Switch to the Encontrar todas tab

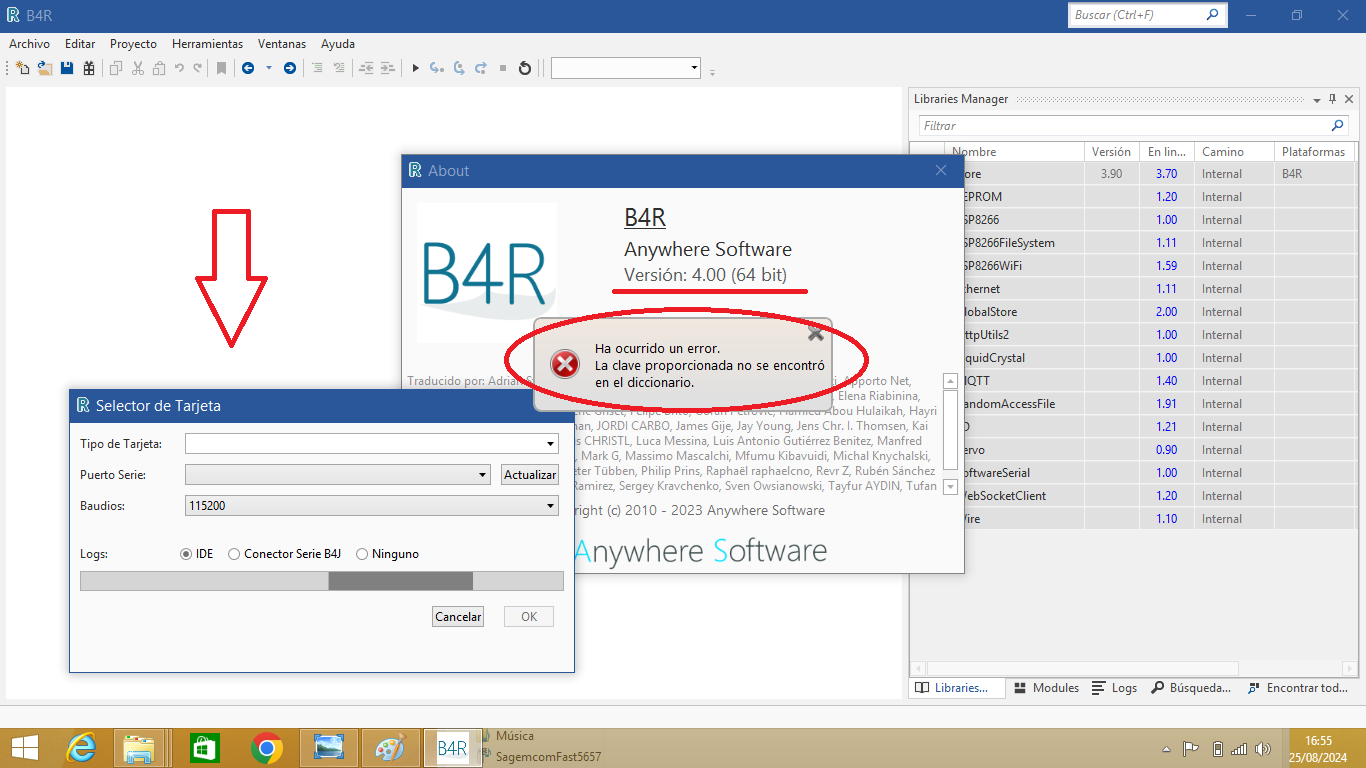tap(1299, 688)
